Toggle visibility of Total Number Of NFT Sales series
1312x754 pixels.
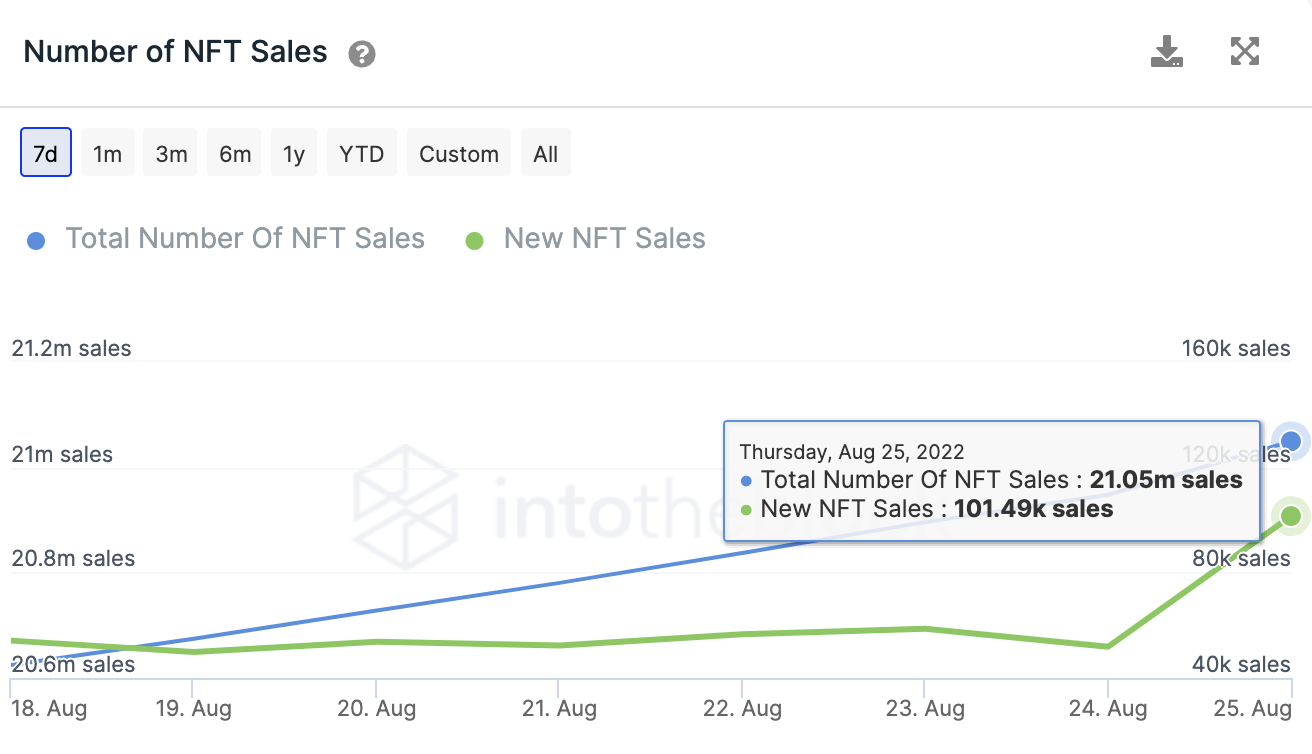pos(245,239)
